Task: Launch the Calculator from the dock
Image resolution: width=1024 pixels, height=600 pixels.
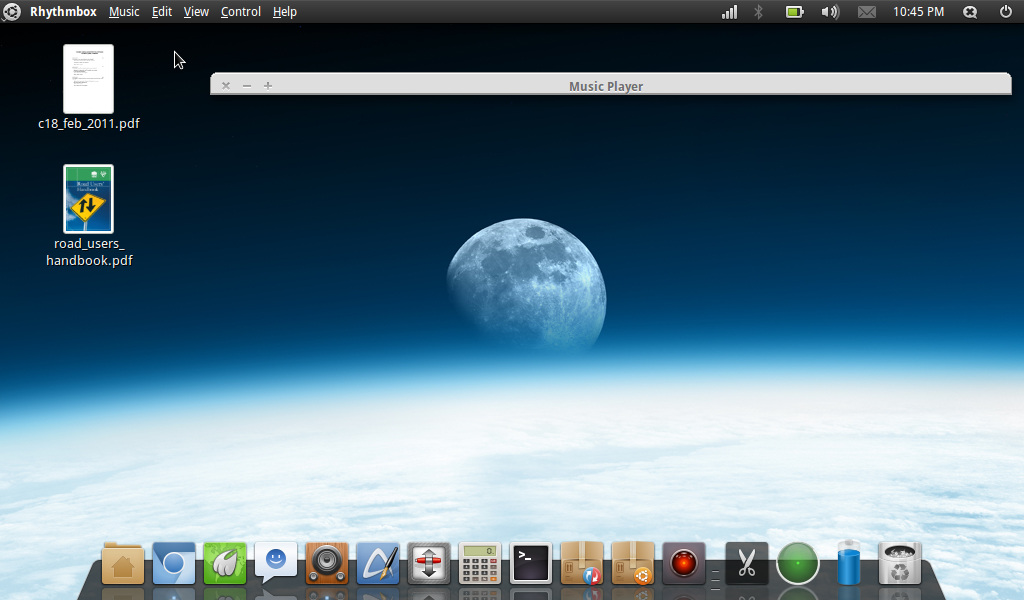Action: [x=479, y=563]
